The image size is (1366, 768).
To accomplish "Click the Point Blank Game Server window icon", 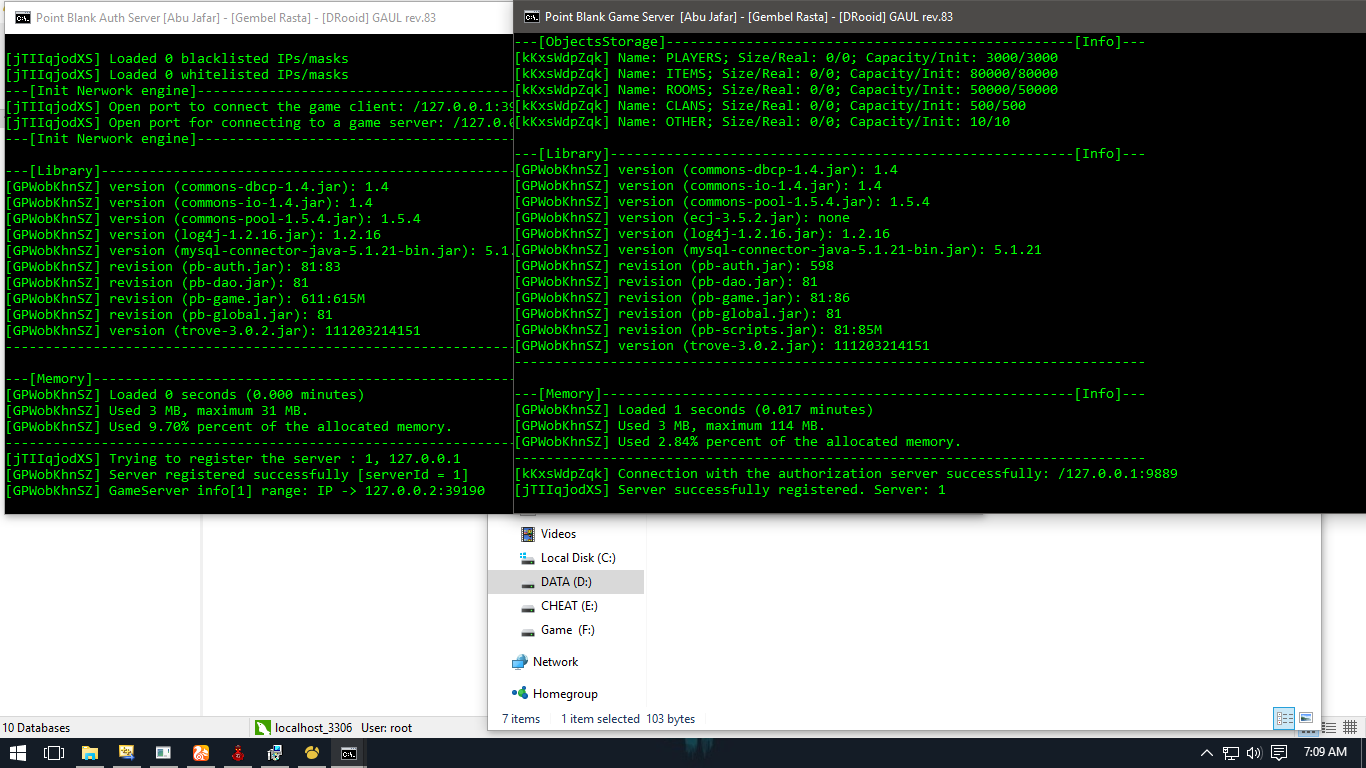I will tap(532, 17).
